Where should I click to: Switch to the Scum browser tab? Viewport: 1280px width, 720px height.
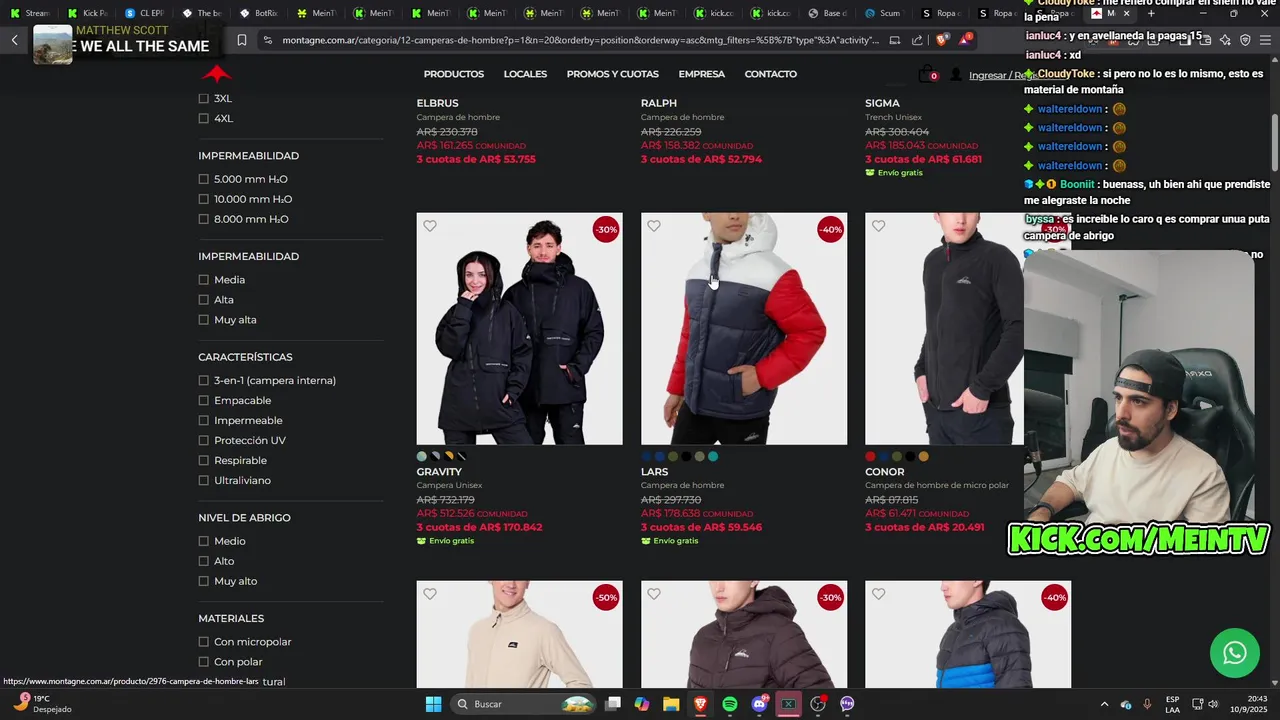coord(883,13)
